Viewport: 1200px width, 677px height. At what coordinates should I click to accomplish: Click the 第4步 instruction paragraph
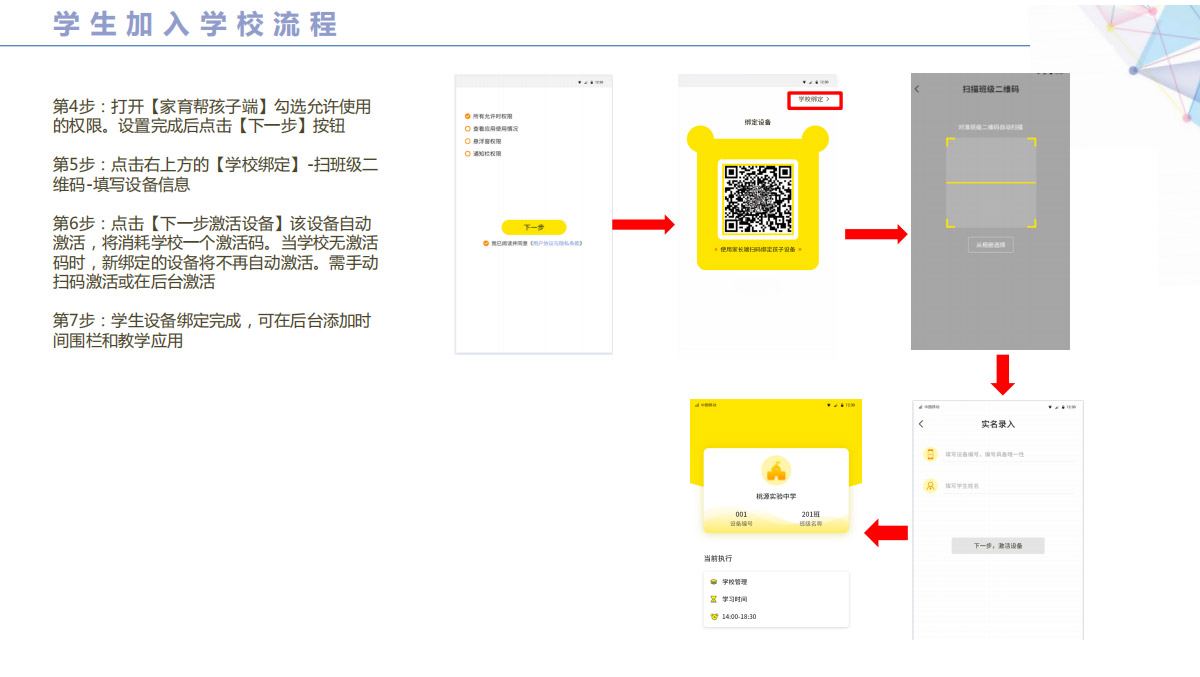[212, 117]
